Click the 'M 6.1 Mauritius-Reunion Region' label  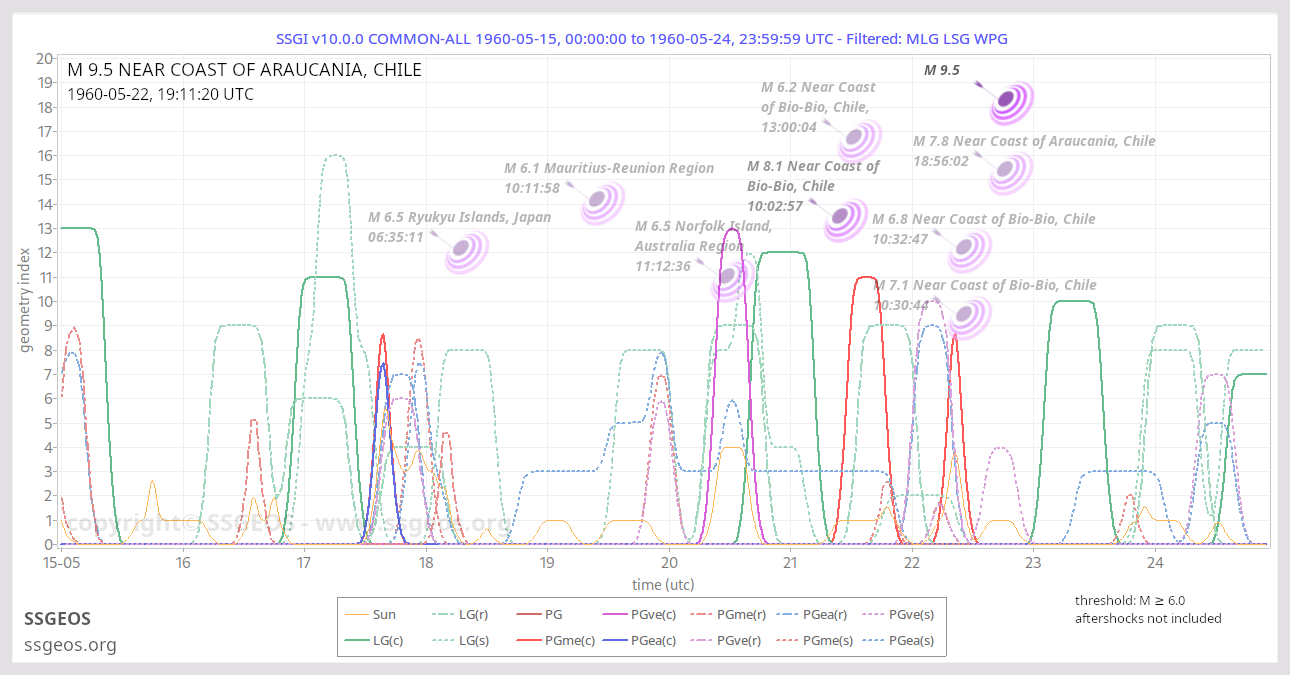[x=609, y=168]
